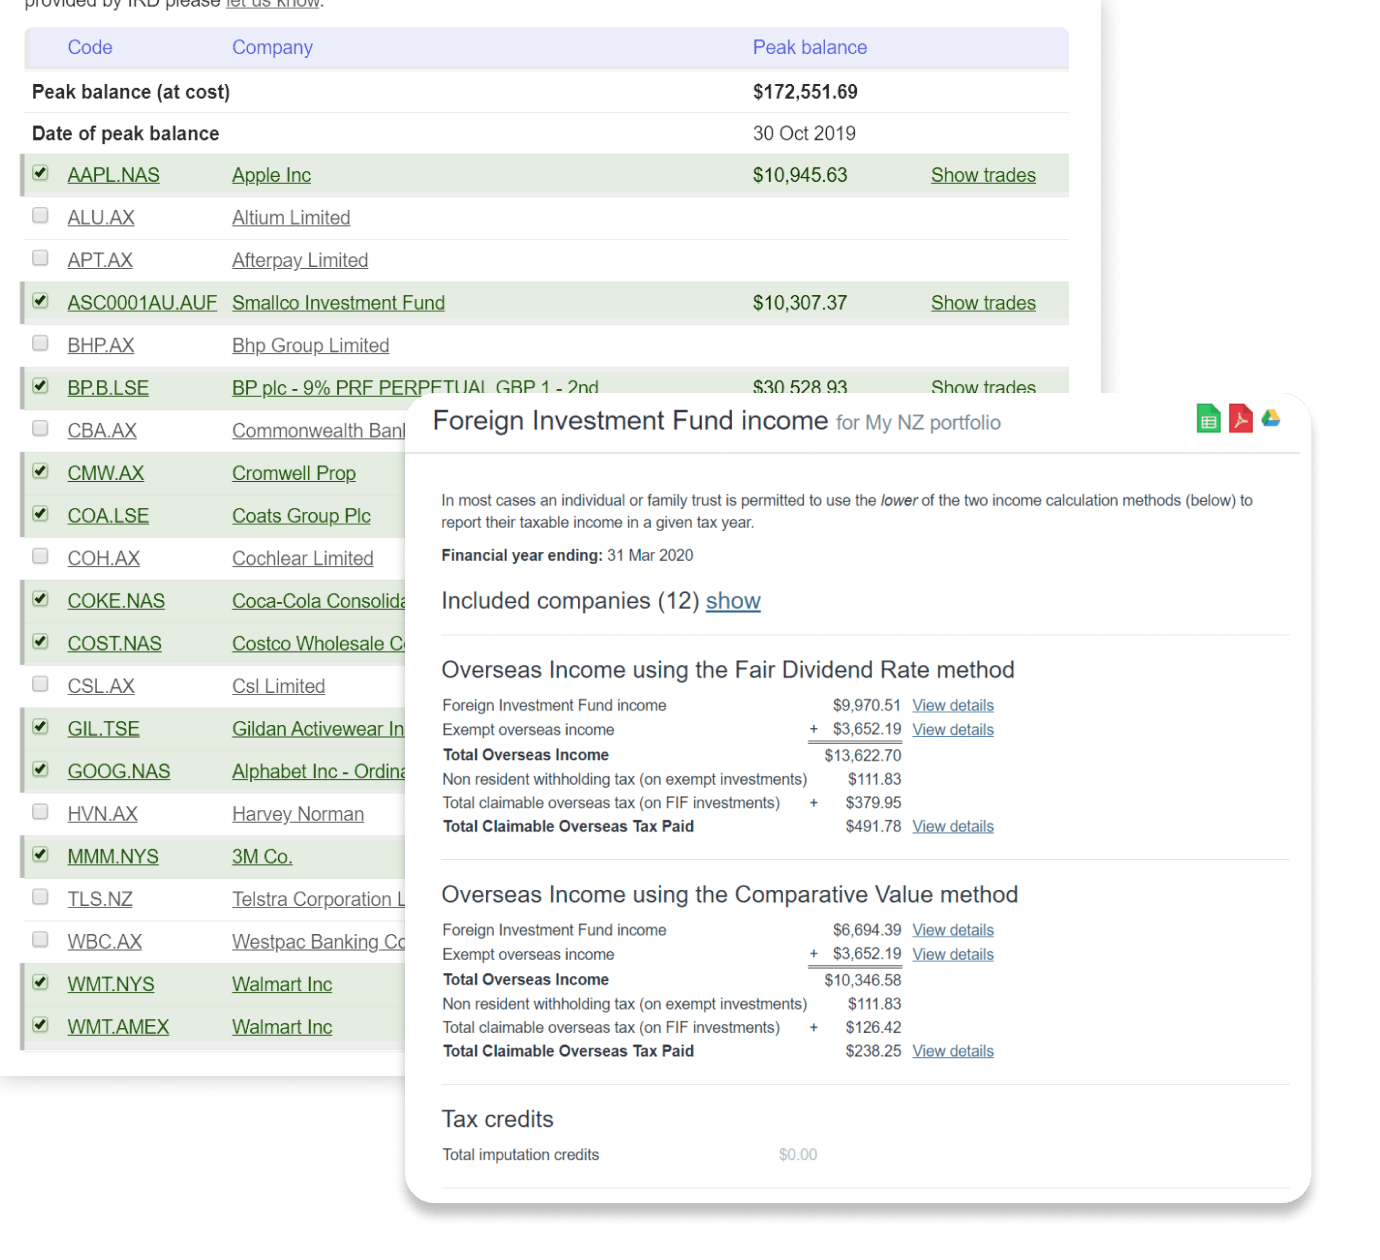
Task: Uncheck the WMT.NYS checkbox
Action: click(40, 982)
